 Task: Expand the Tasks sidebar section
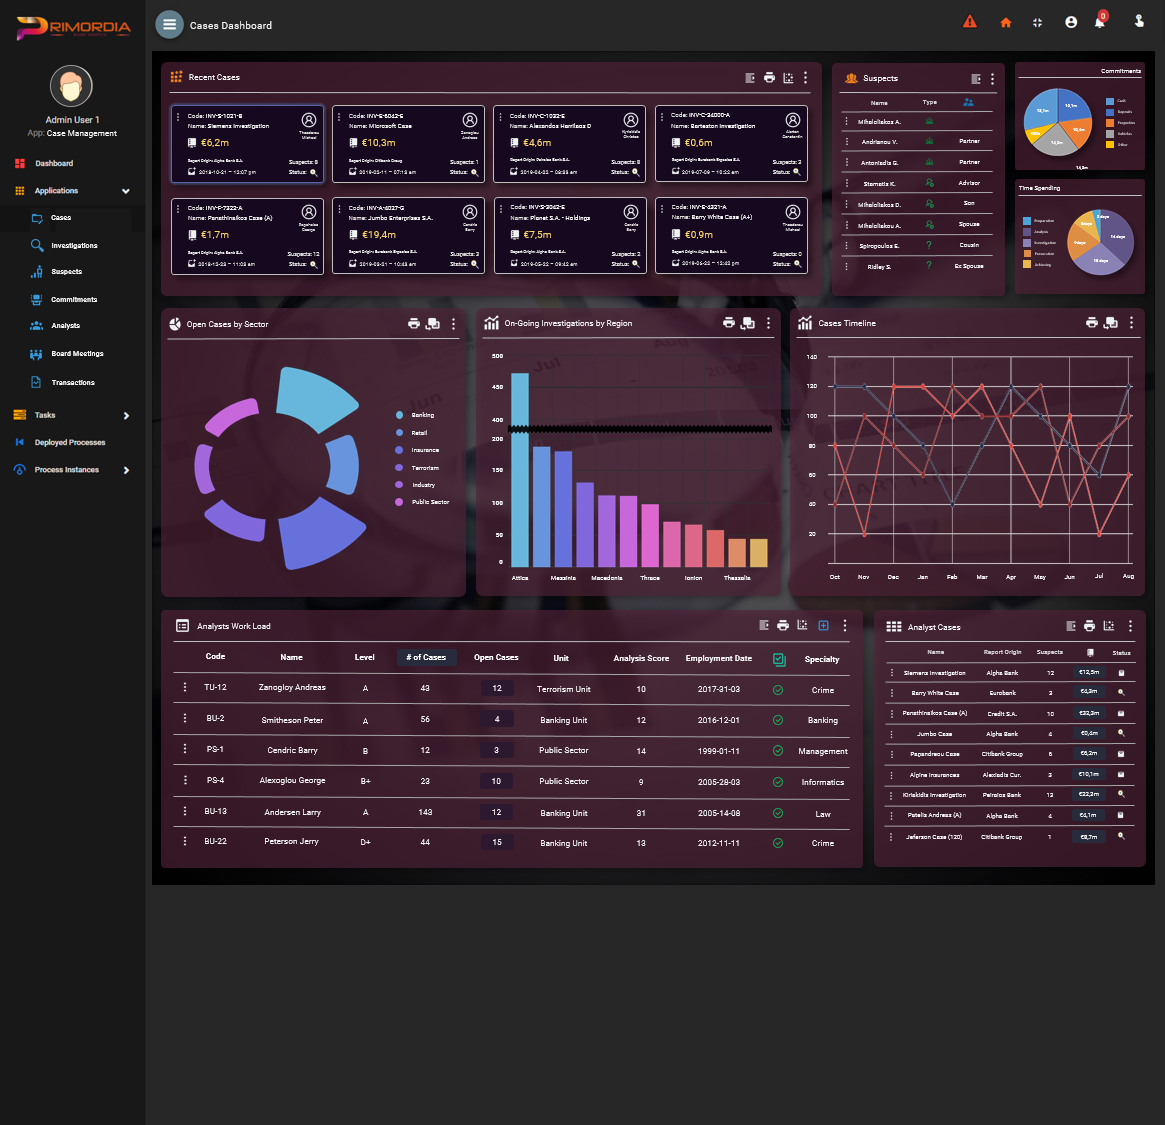[126, 415]
